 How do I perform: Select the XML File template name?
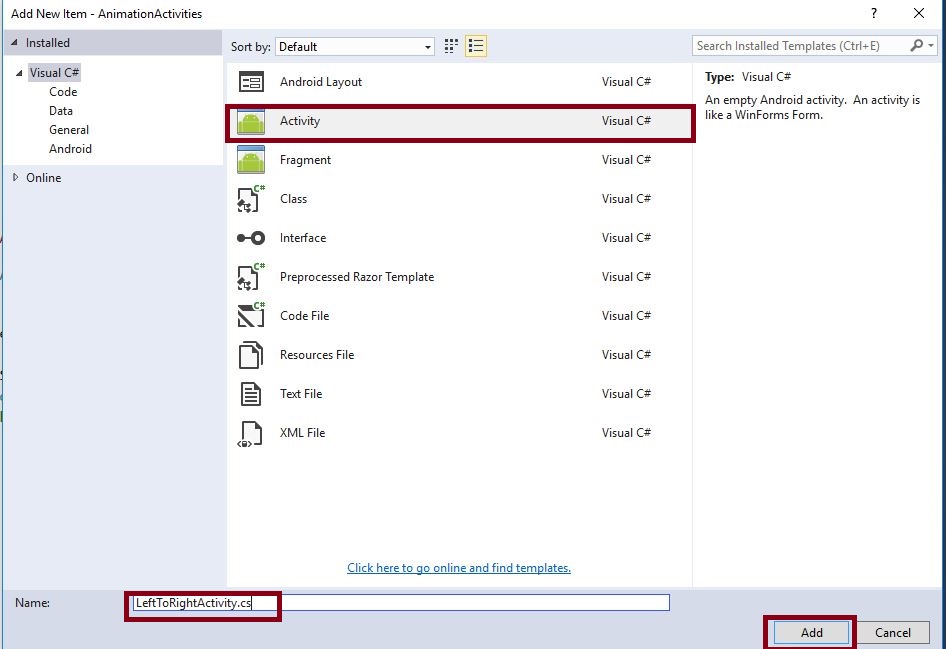tap(302, 433)
